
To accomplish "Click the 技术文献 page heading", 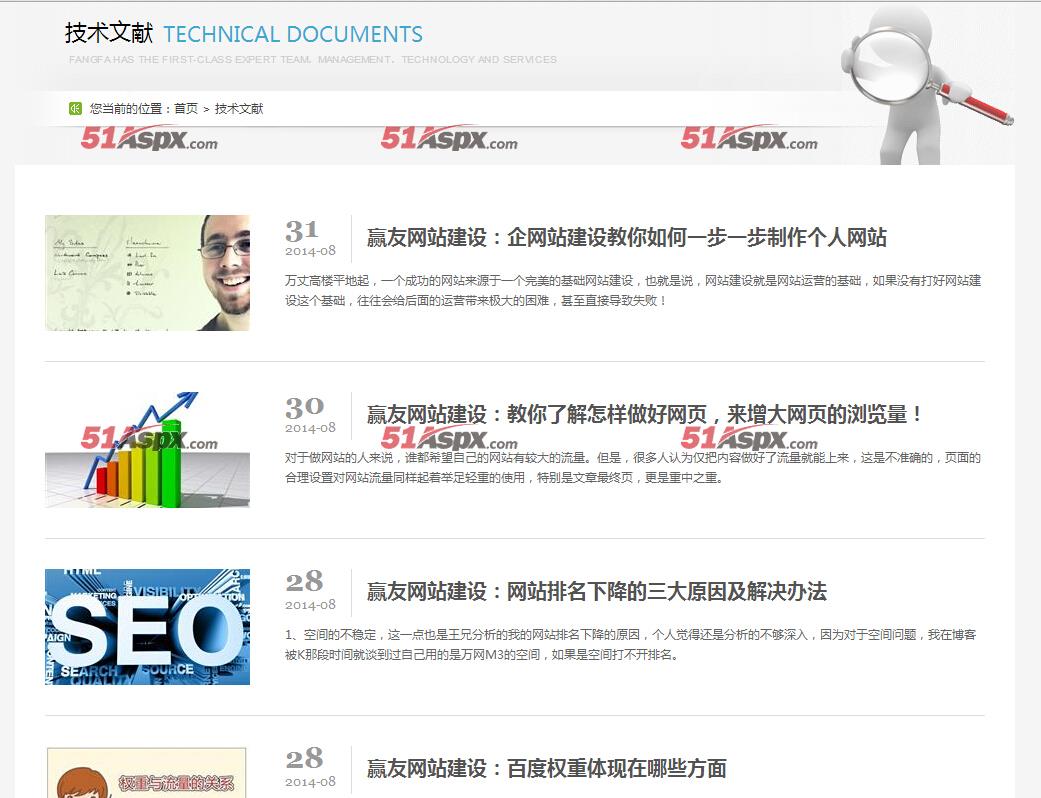I will (x=109, y=33).
